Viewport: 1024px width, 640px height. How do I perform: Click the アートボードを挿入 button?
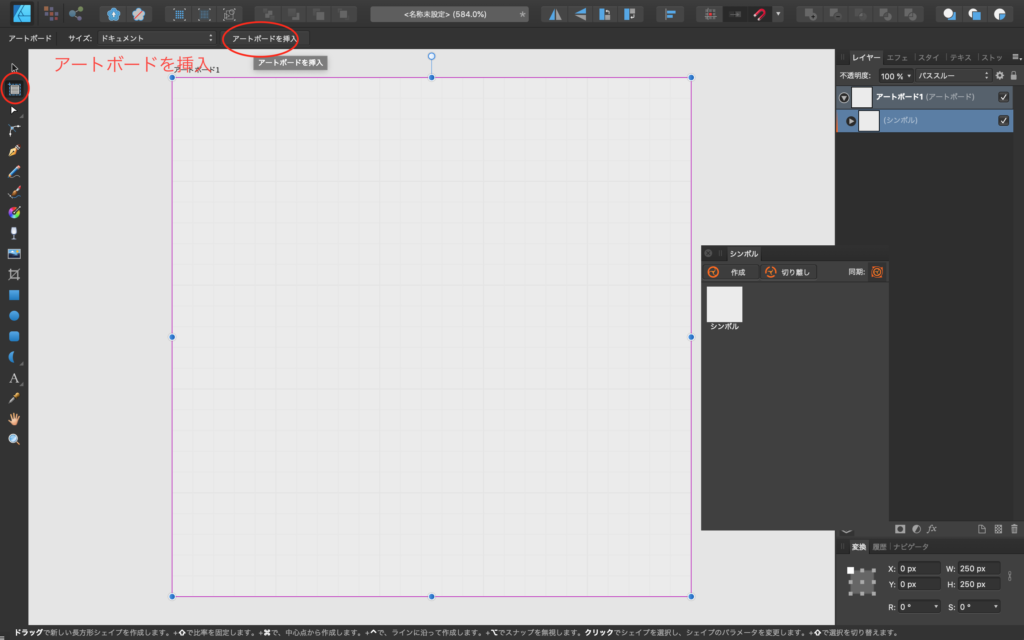coord(264,39)
